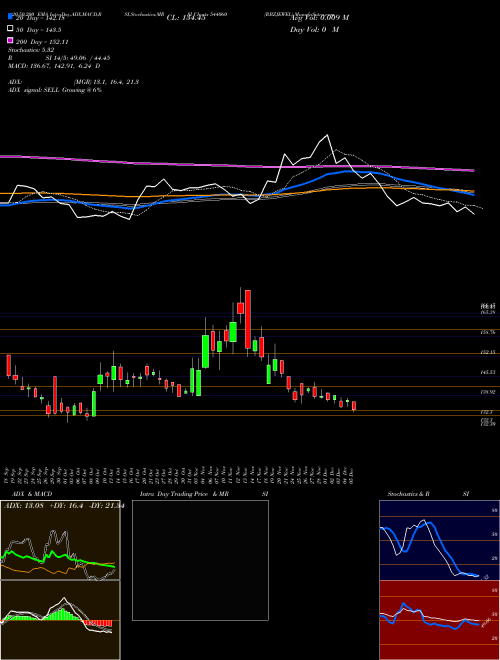This screenshot has width=500, height=660.
Task: Click the 'ADX: 13.08 +DY: 16.4 -DY: 21.34' header
Action: (63, 506)
